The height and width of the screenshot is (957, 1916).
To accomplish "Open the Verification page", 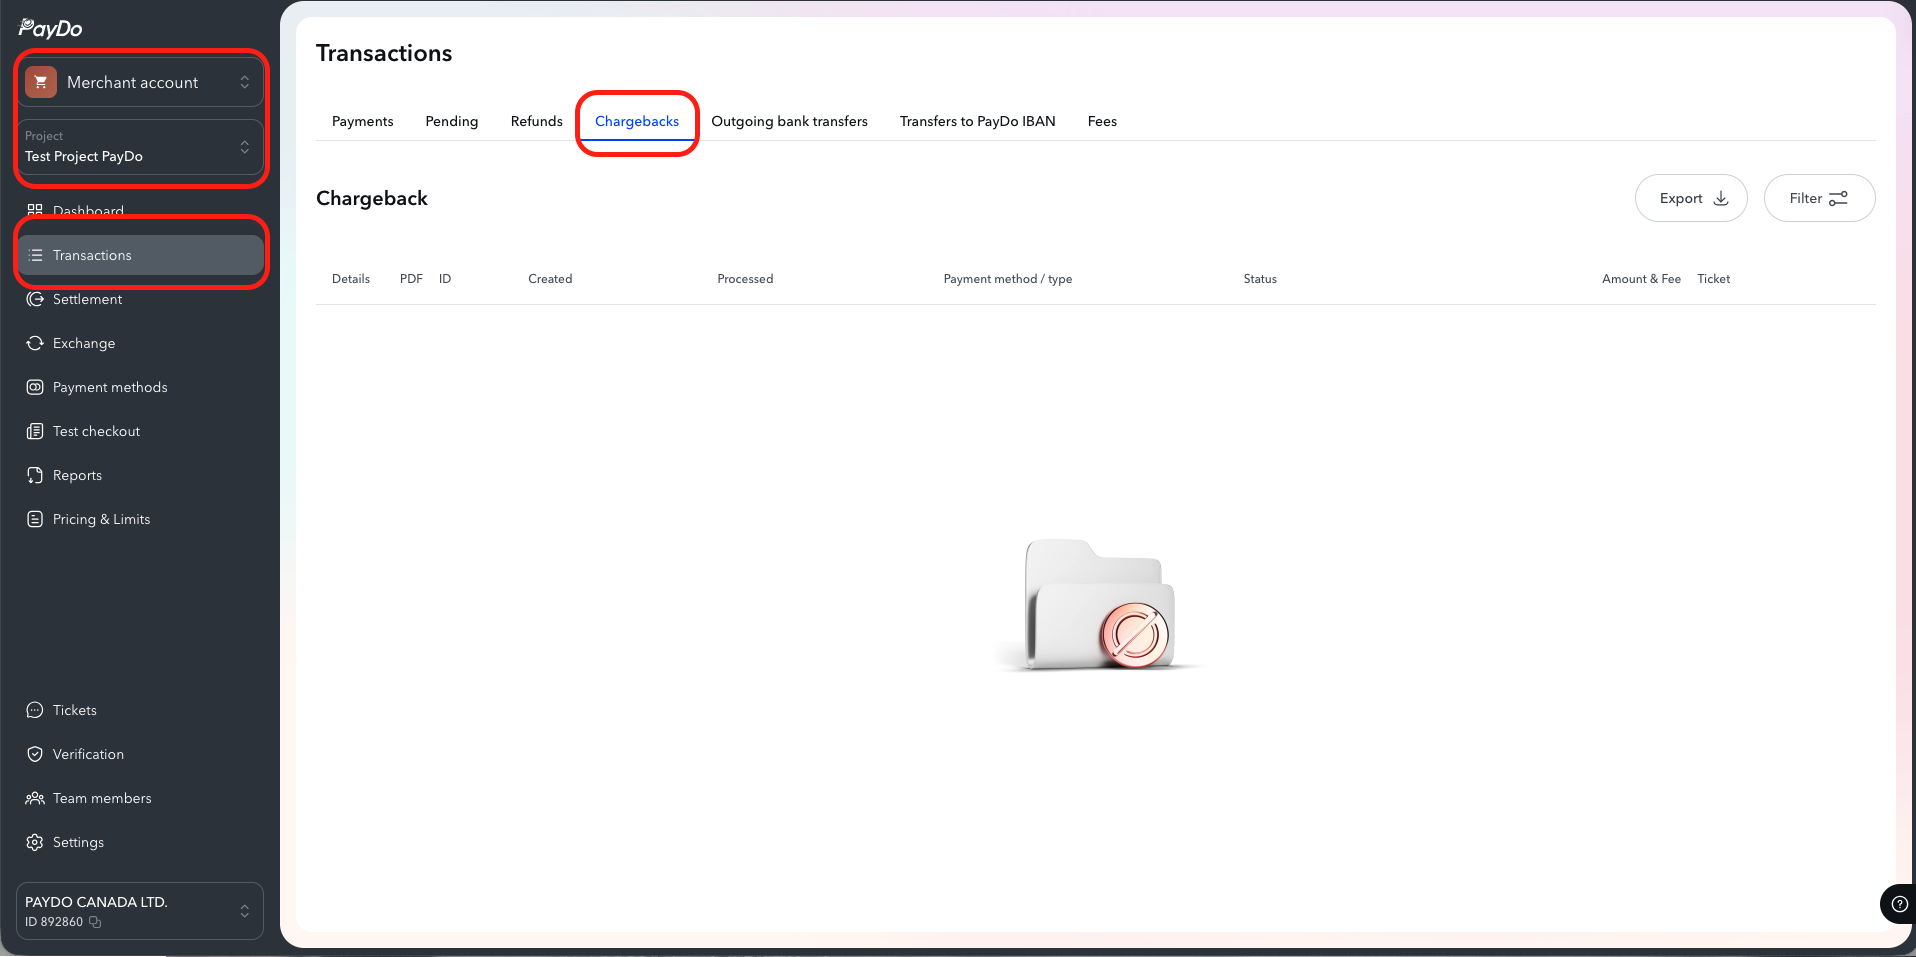I will 88,754.
